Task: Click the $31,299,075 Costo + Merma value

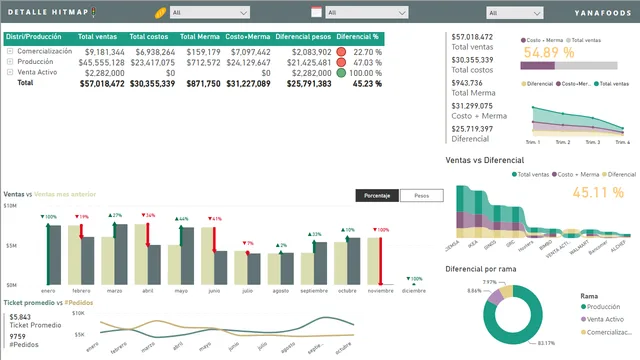Action: [x=472, y=106]
